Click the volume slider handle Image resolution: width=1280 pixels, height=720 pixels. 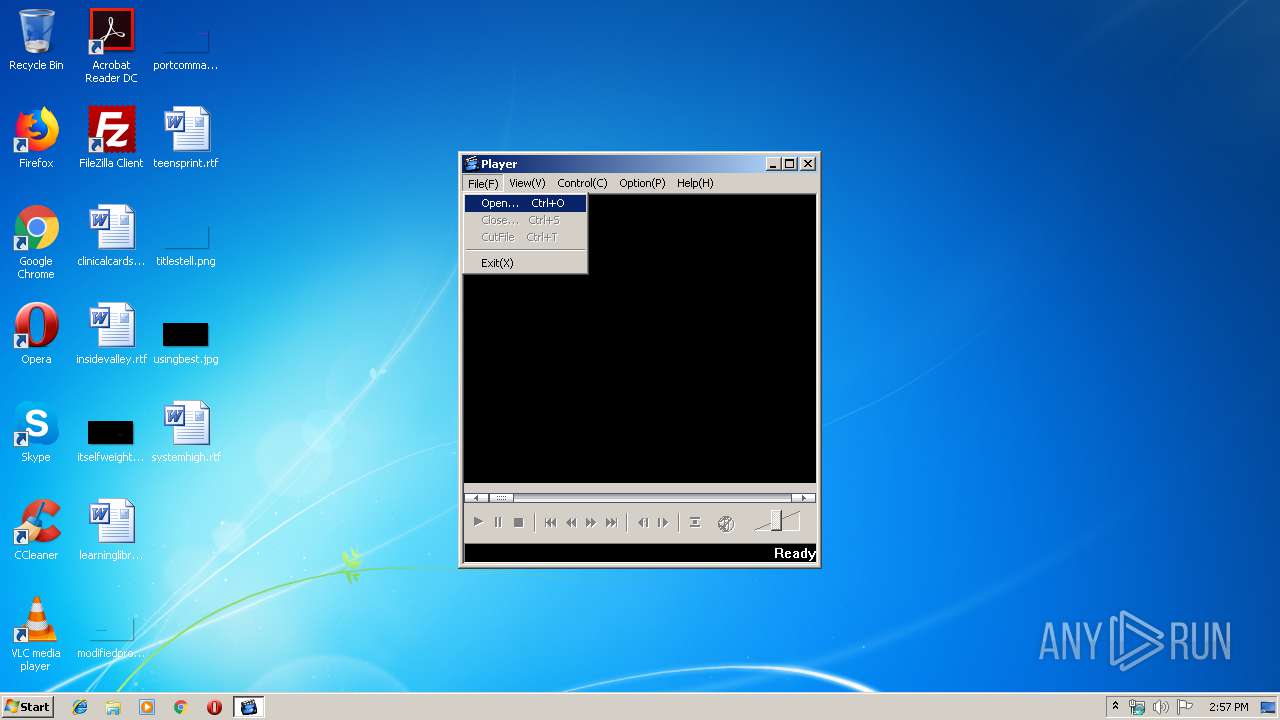point(776,521)
